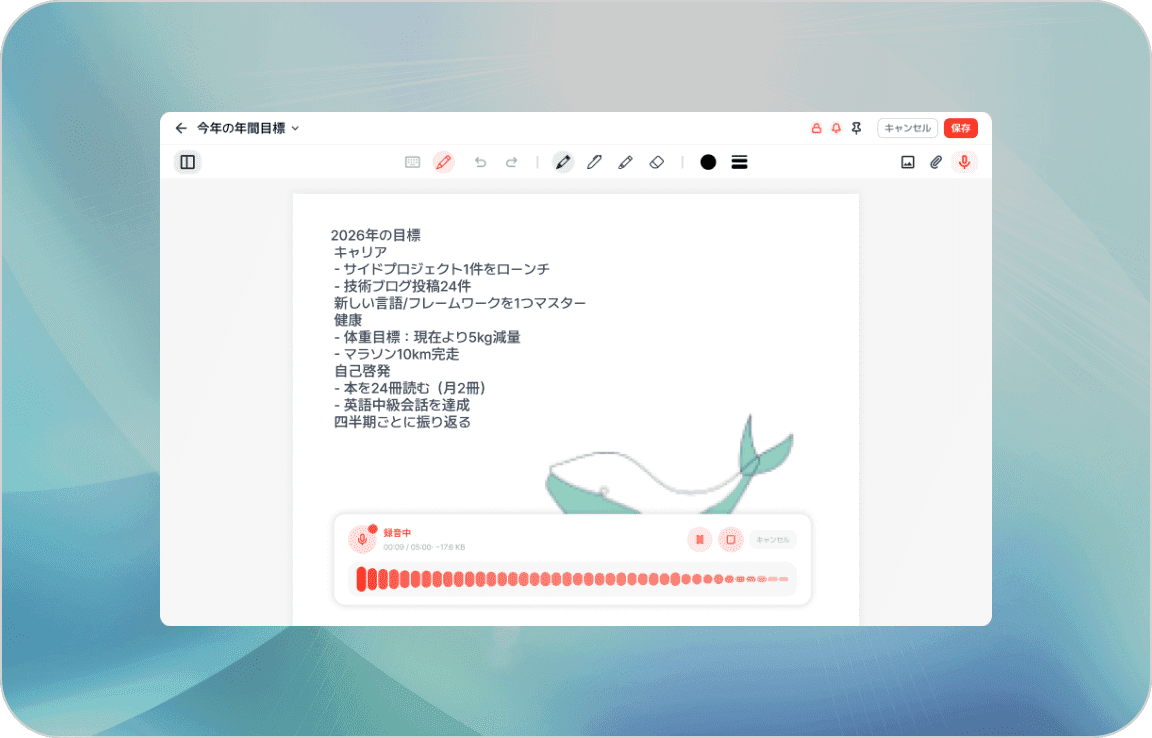
Task: Open the black color swatch picker
Action: pos(708,162)
